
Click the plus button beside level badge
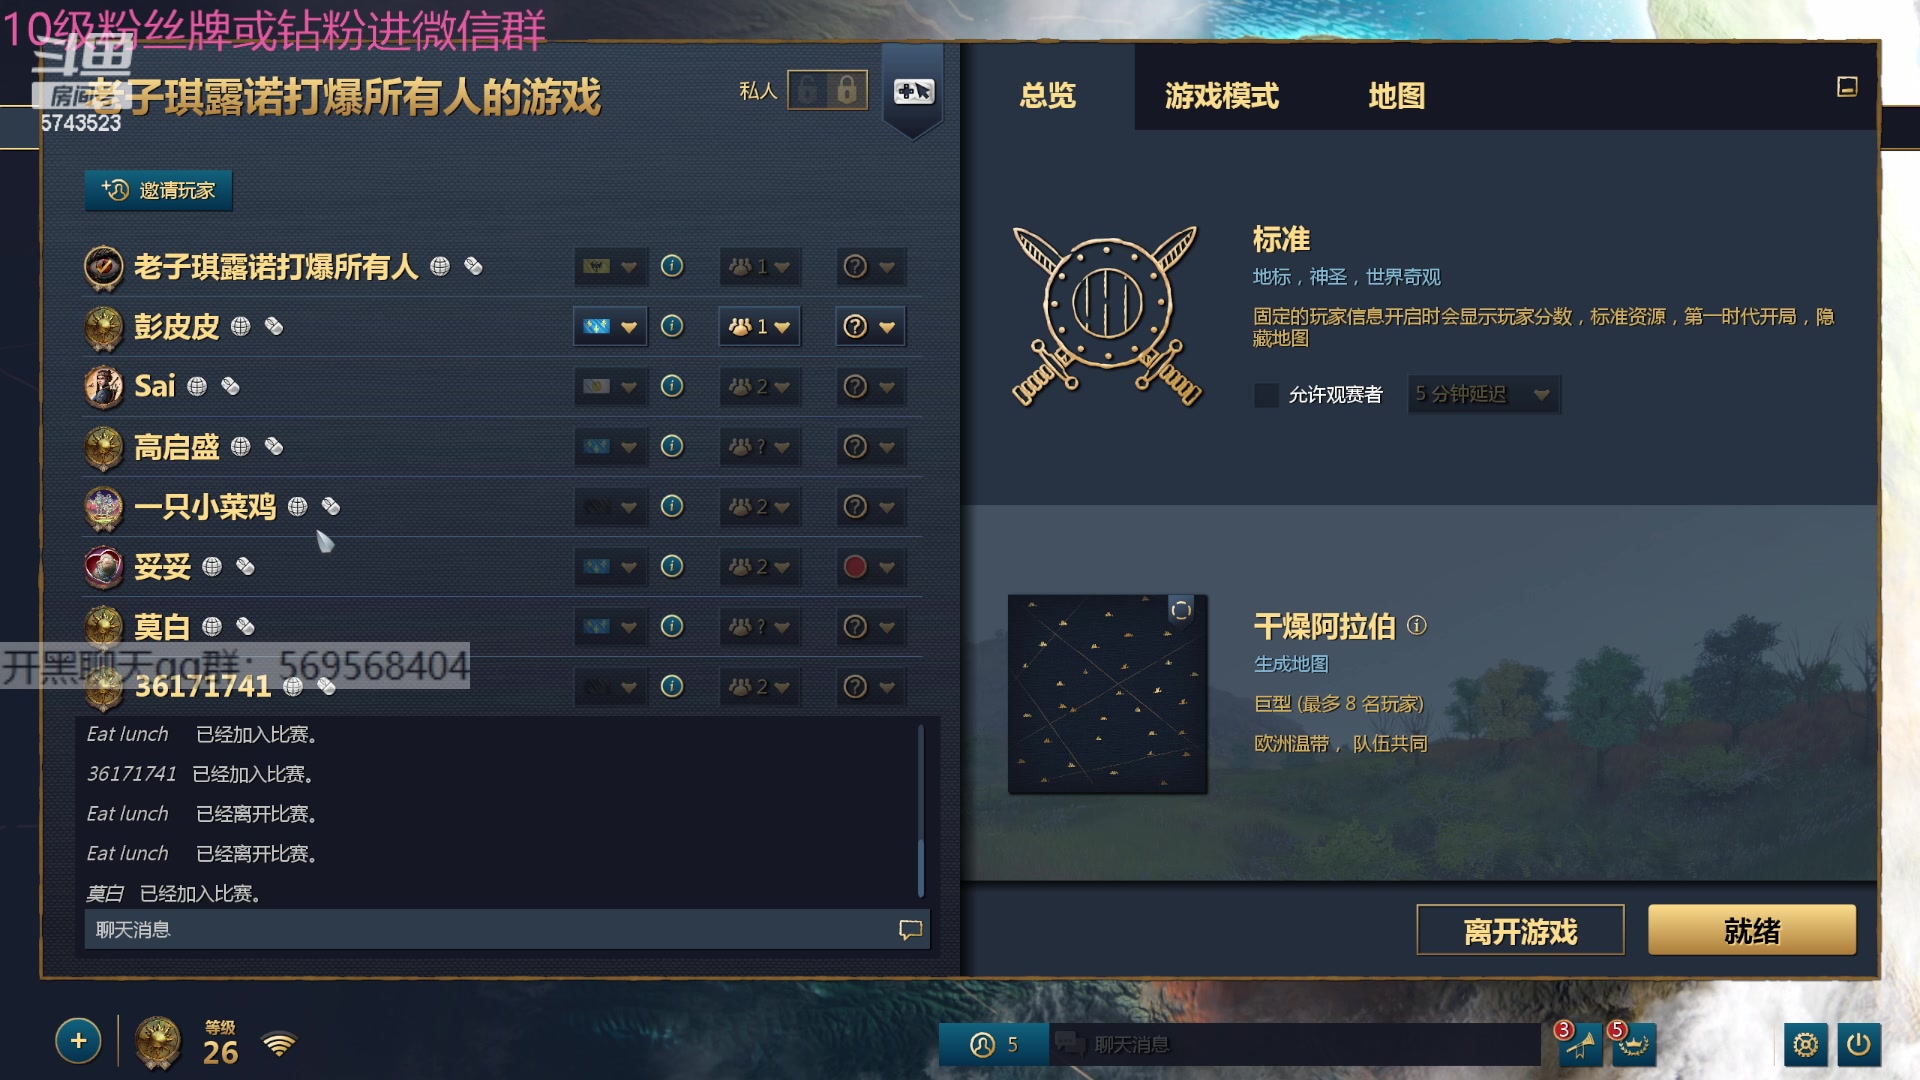[x=78, y=1041]
